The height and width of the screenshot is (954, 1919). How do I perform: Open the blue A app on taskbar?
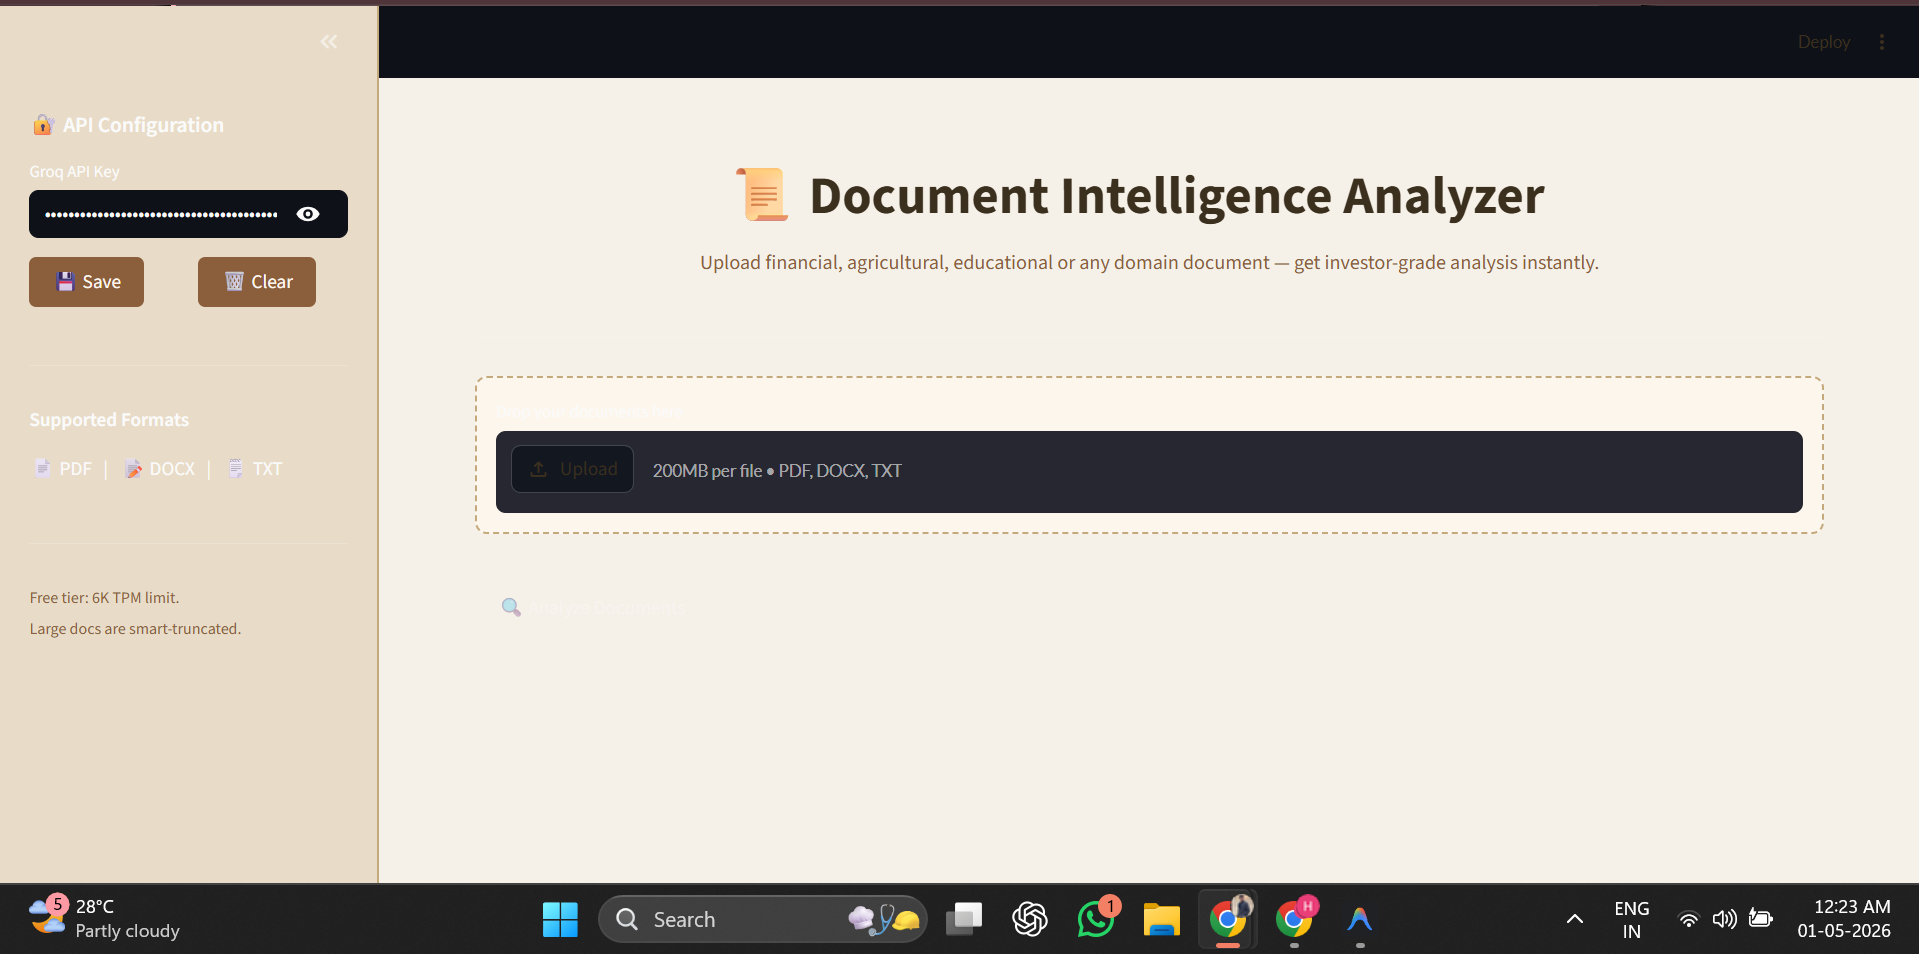1360,919
